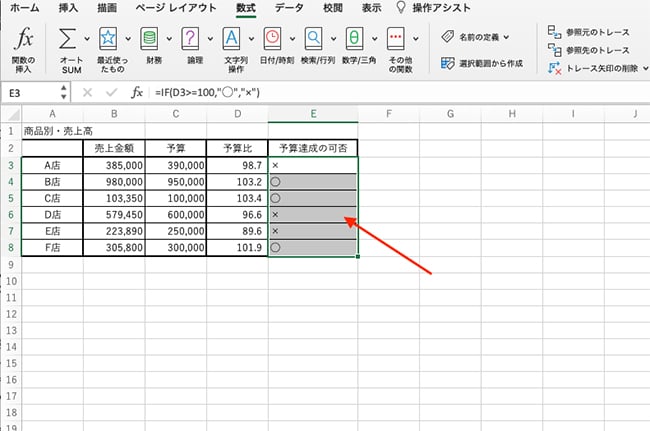The width and height of the screenshot is (650, 431).
Task: Click Remove Arrows (トレース矢印の削除)
Action: pyautogui.click(x=593, y=68)
